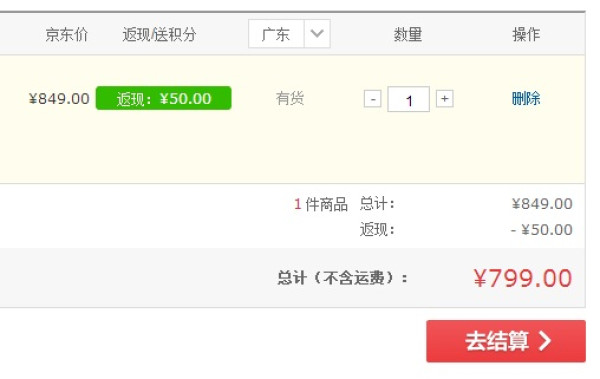Select the 京东价 column header
The image size is (600, 379).
(67, 34)
